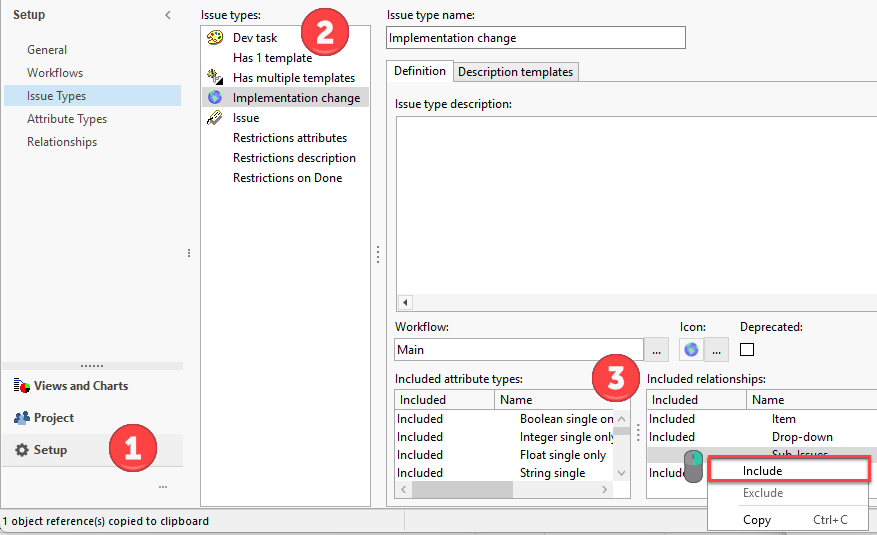Image resolution: width=877 pixels, height=535 pixels.
Task: Click the Dev task palette icon
Action: 215,37
